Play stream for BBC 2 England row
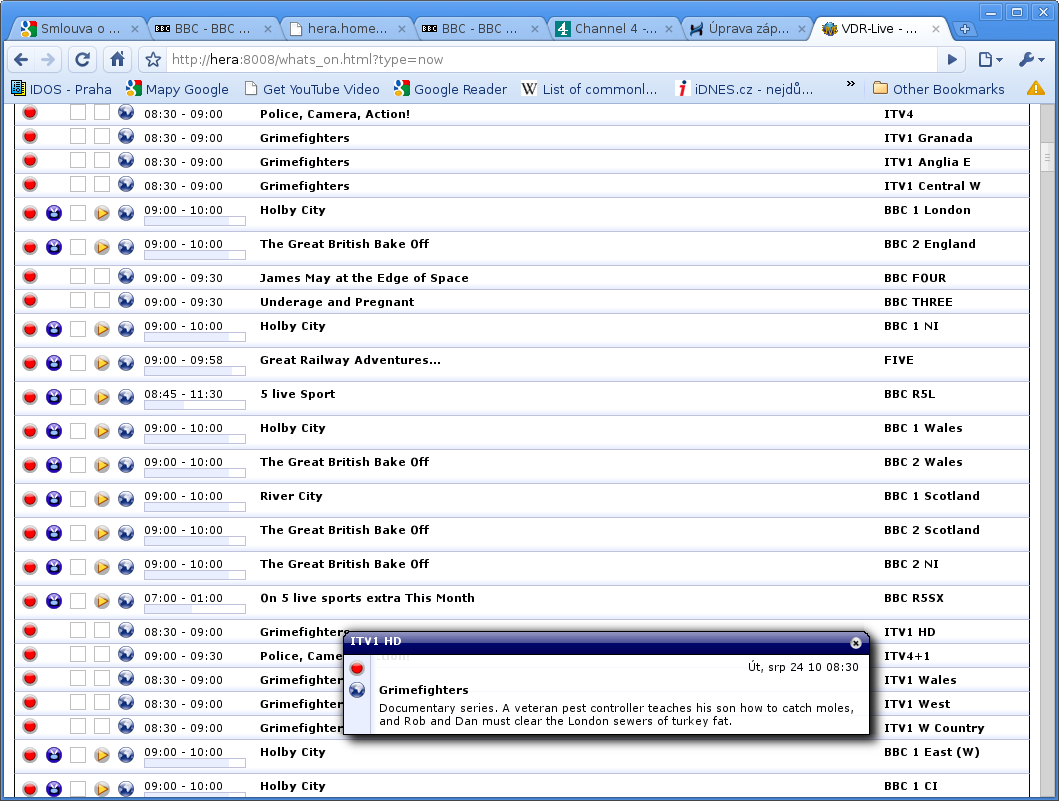 click(x=102, y=247)
